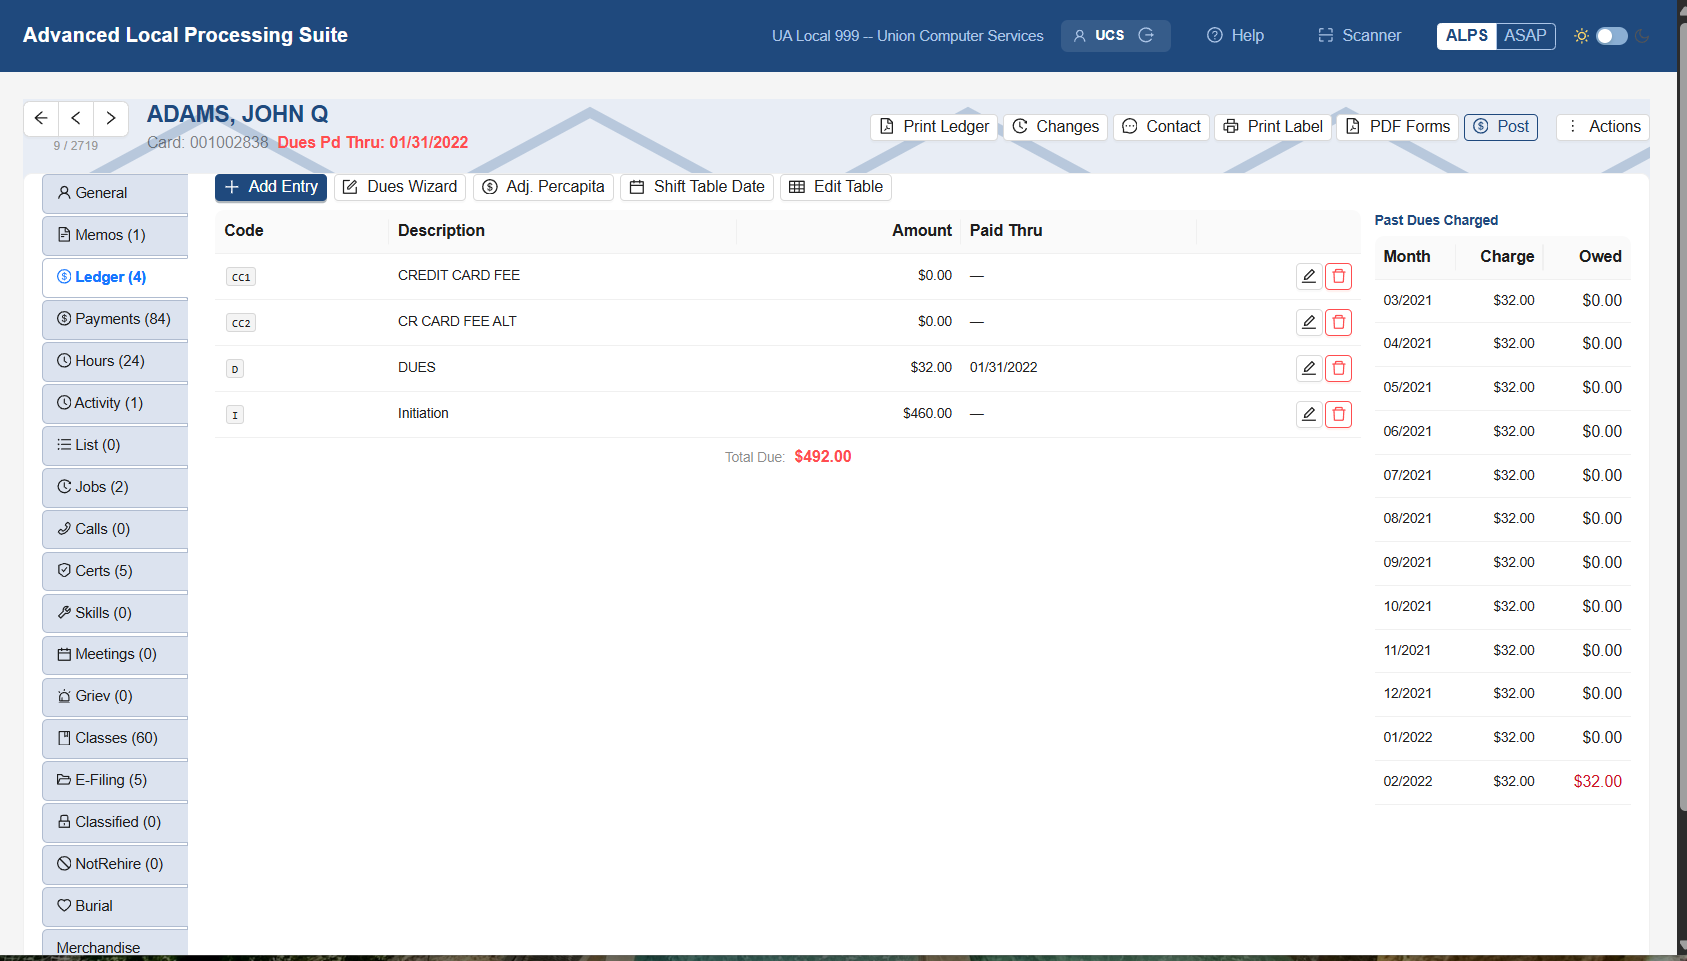Open the Memos (1) tab

[115, 235]
